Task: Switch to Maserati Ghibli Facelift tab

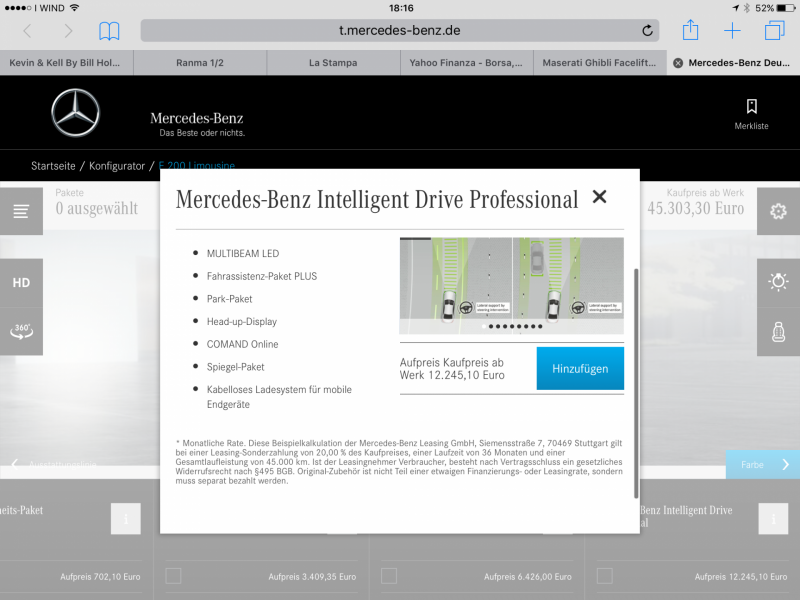Action: click(599, 63)
